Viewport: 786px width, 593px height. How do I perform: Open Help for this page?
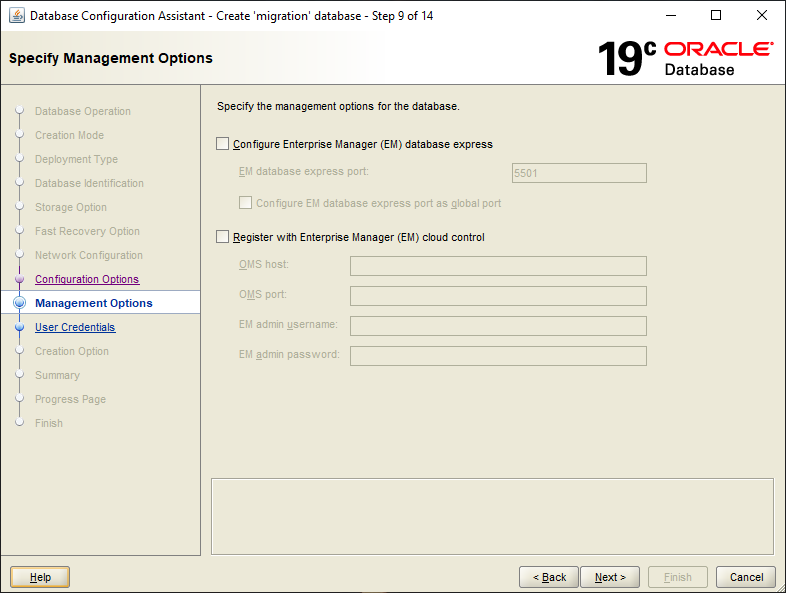(40, 577)
